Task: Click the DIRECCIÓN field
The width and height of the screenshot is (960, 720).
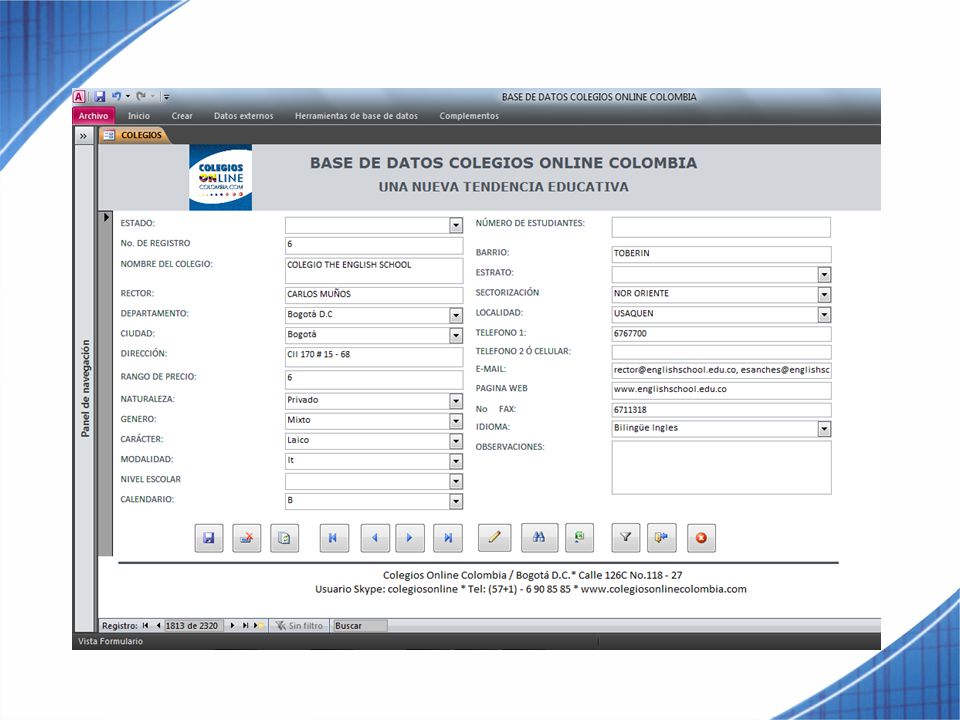Action: pos(374,357)
